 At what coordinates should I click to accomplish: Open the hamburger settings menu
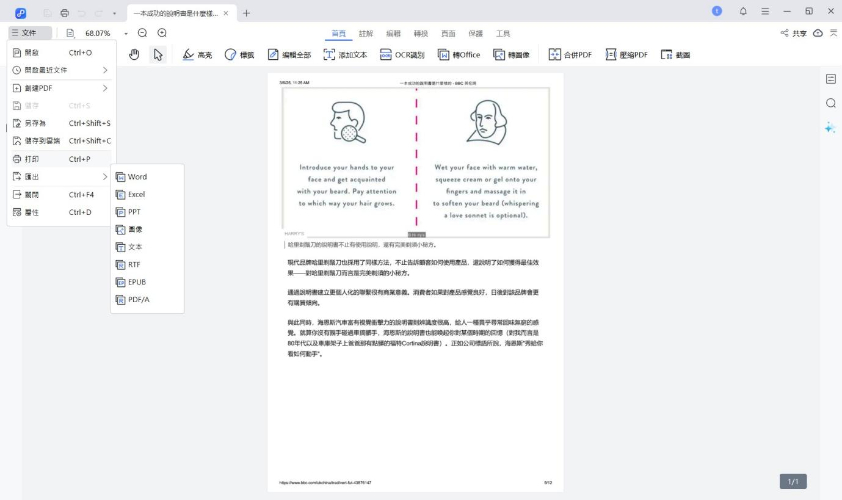tap(765, 11)
